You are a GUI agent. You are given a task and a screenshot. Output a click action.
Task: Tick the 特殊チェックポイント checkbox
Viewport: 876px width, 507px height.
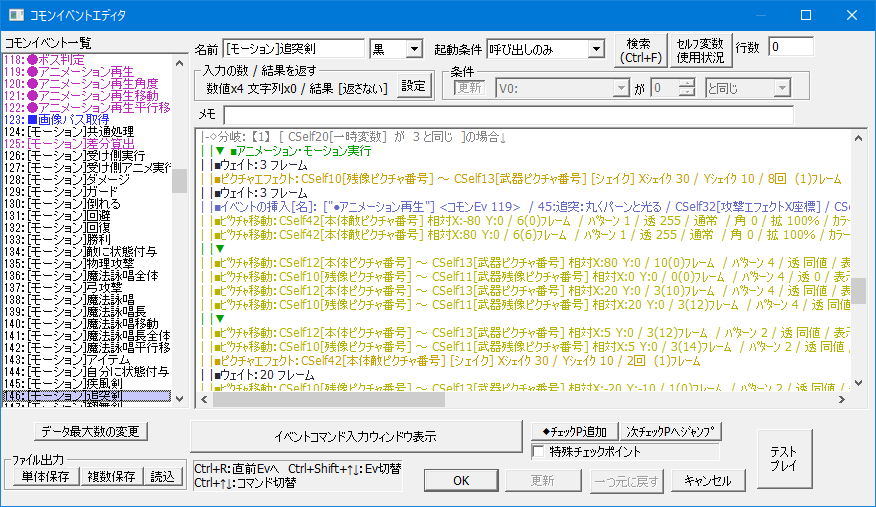(x=539, y=452)
